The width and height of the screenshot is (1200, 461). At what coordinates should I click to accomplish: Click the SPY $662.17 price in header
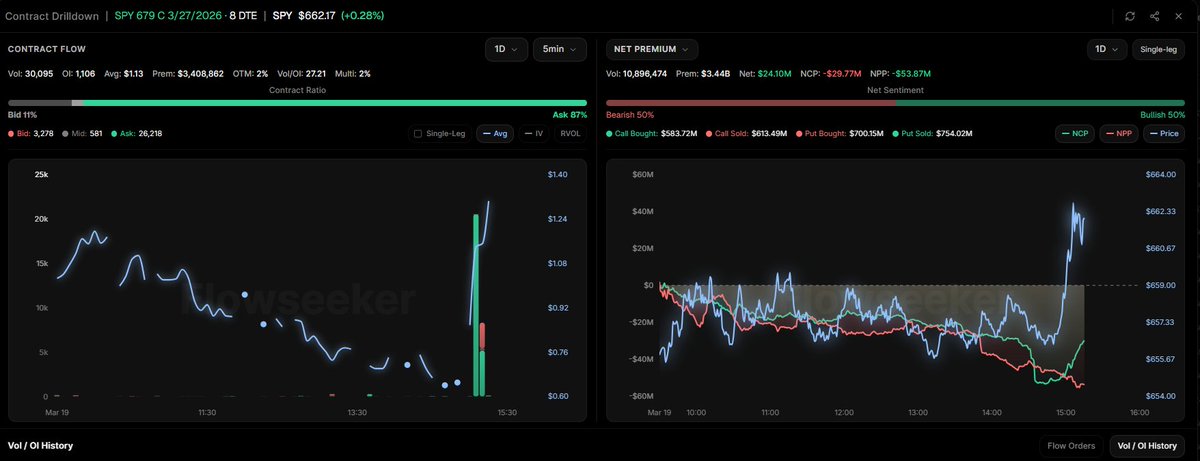(306, 16)
